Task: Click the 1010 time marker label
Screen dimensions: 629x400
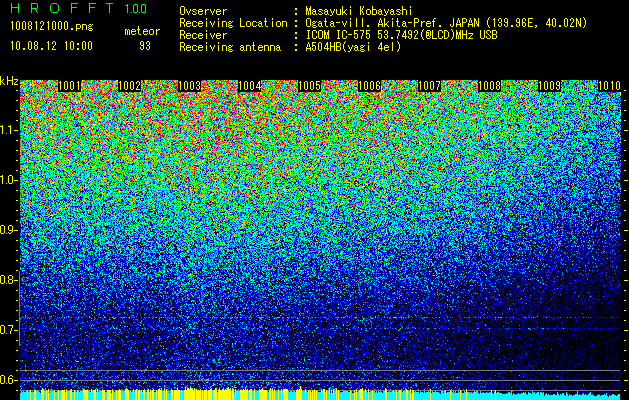Action: point(609,86)
